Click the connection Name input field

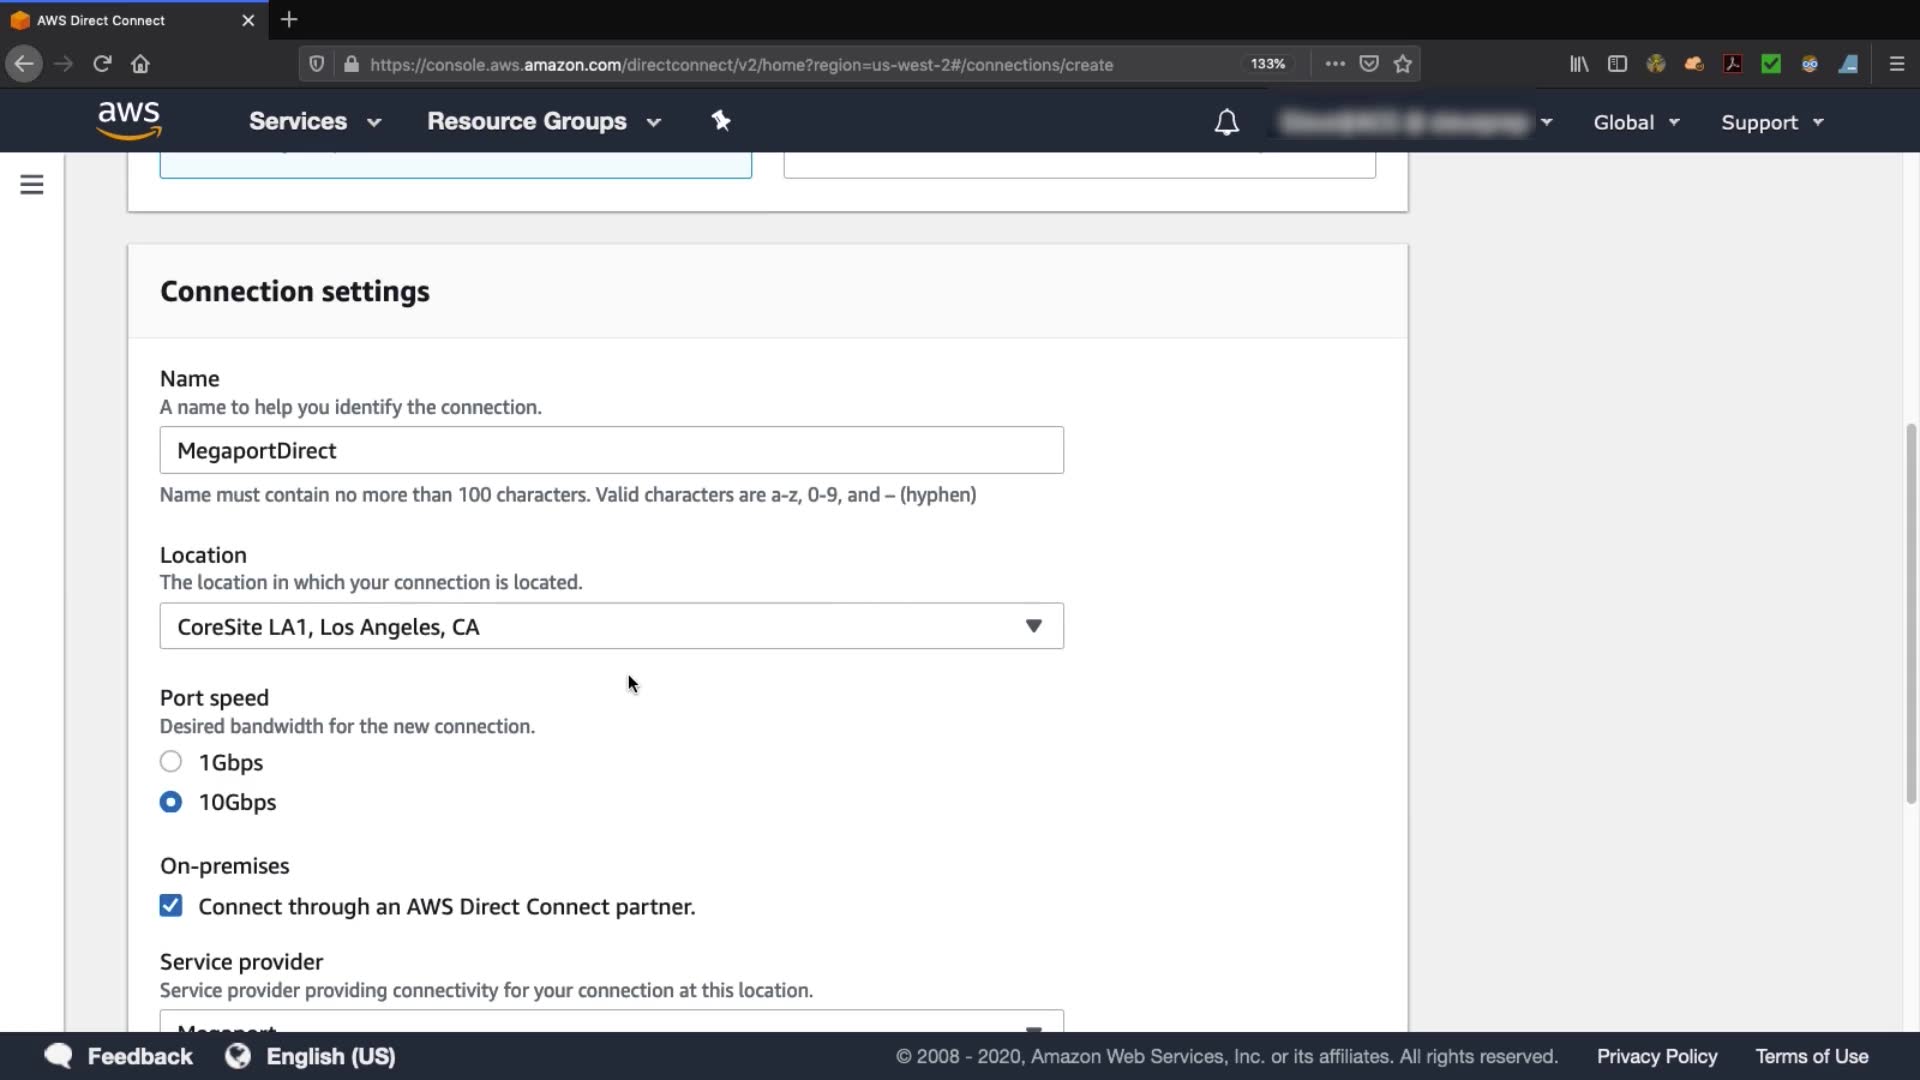pyautogui.click(x=611, y=450)
